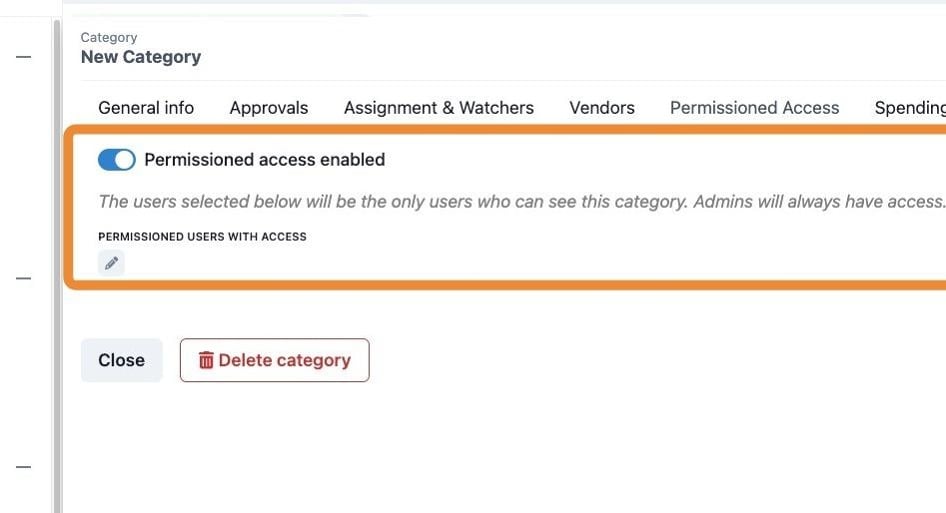946x513 pixels.
Task: Go to the Assignment & Watchers tab
Action: pos(439,108)
